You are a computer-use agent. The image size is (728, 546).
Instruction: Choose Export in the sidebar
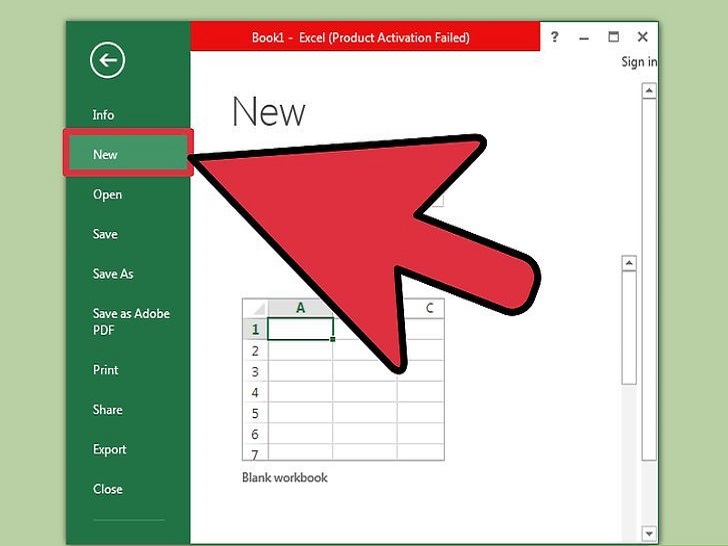point(110,450)
